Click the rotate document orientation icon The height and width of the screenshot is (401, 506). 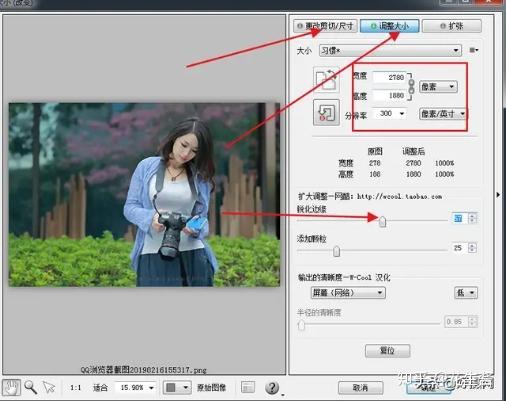tap(326, 79)
